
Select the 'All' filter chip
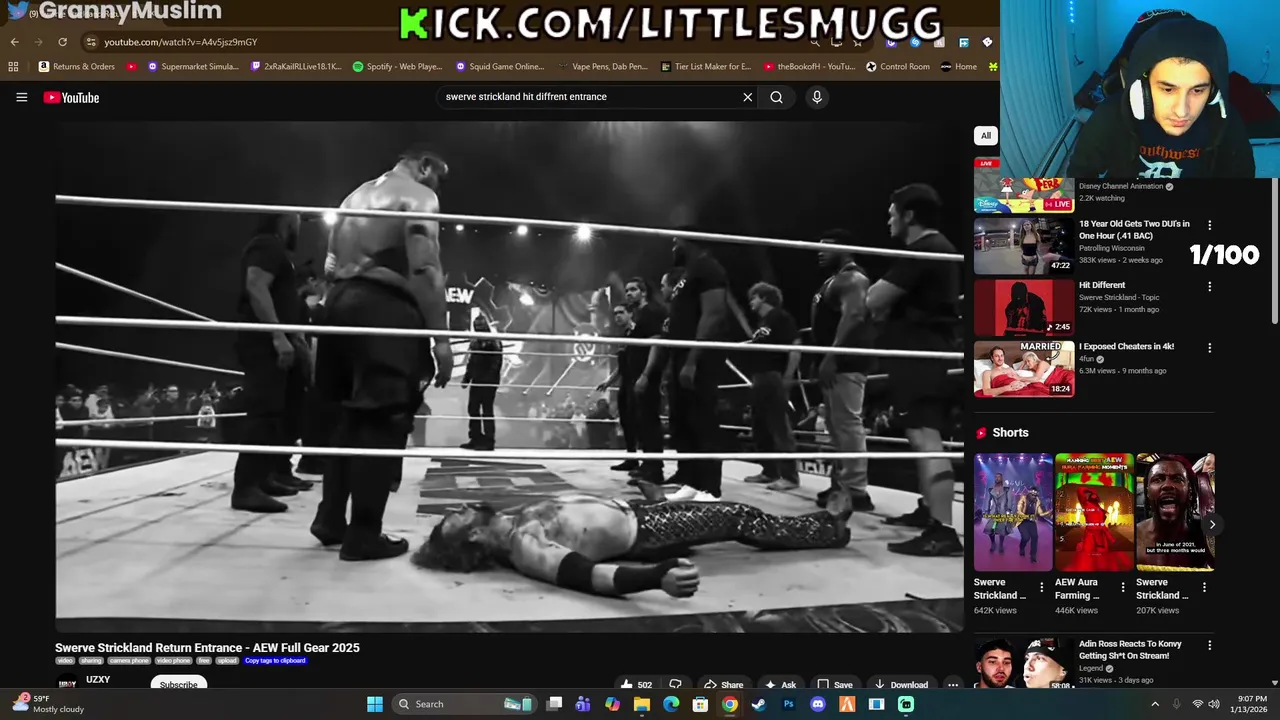click(x=986, y=136)
